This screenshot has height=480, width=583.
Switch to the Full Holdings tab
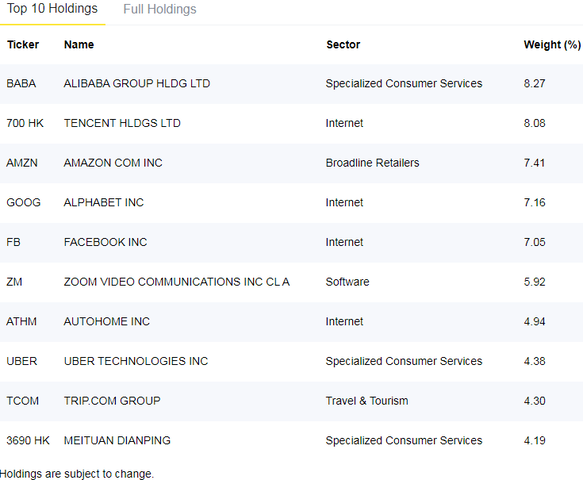coord(160,9)
